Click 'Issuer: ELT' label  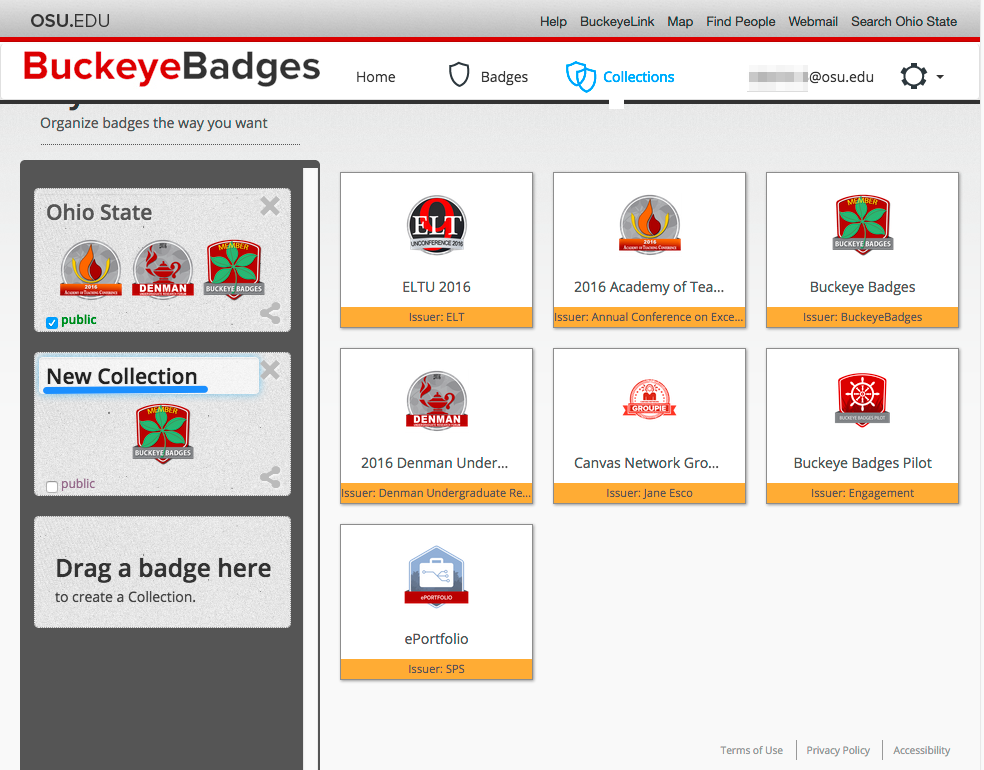coord(437,317)
